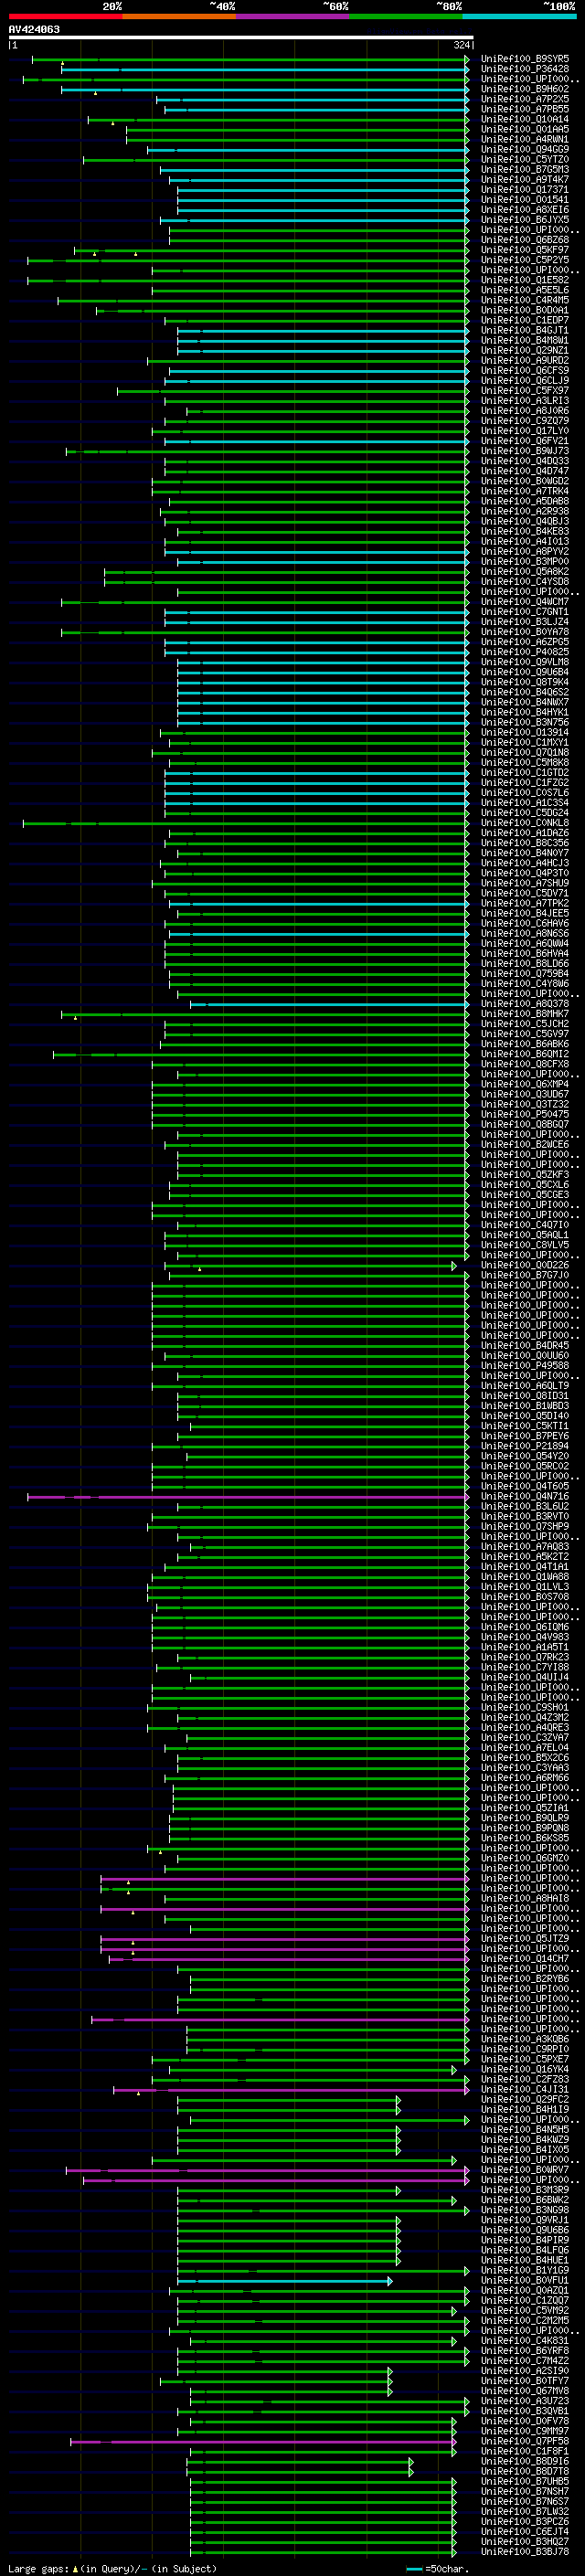Select UniRef100_Q7SHP9 label
The height and width of the screenshot is (2576, 585).
coord(525,1526)
